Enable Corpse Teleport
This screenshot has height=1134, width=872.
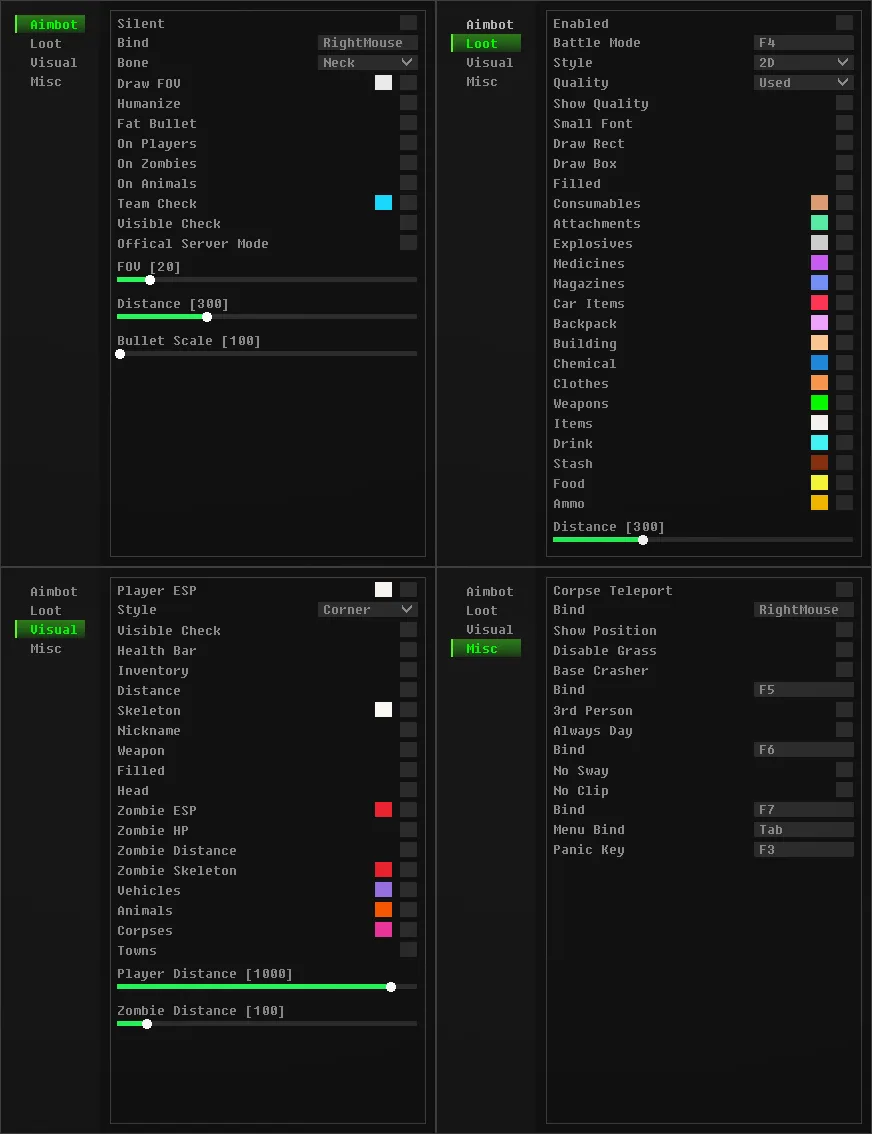[x=845, y=590]
